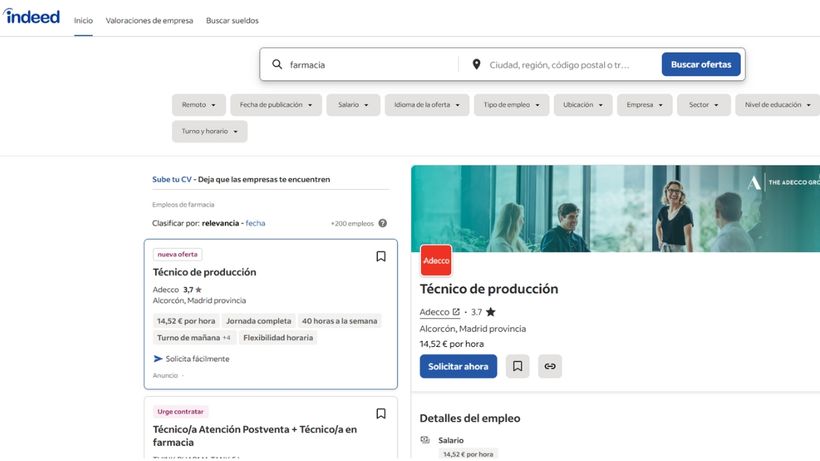Open the Sube tu CV link
The image size is (820, 461).
tap(172, 179)
